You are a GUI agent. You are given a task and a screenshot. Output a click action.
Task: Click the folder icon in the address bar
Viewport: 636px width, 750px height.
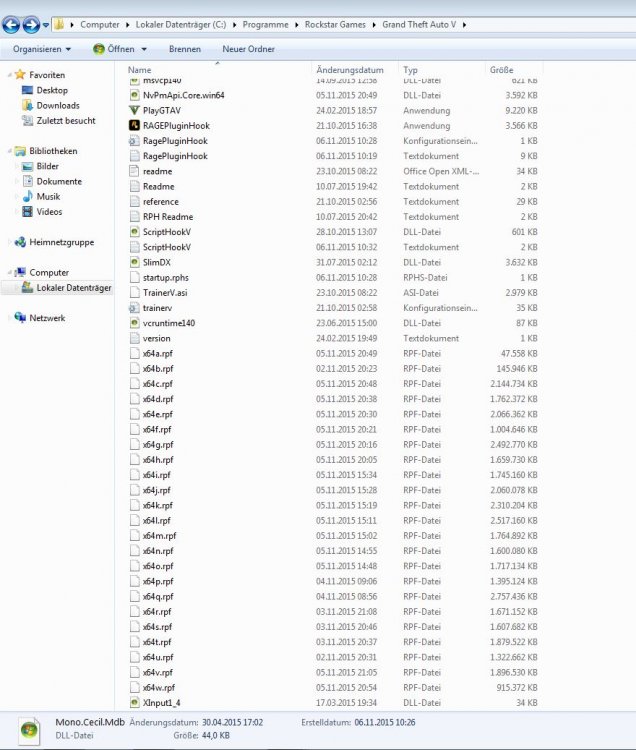tap(59, 24)
